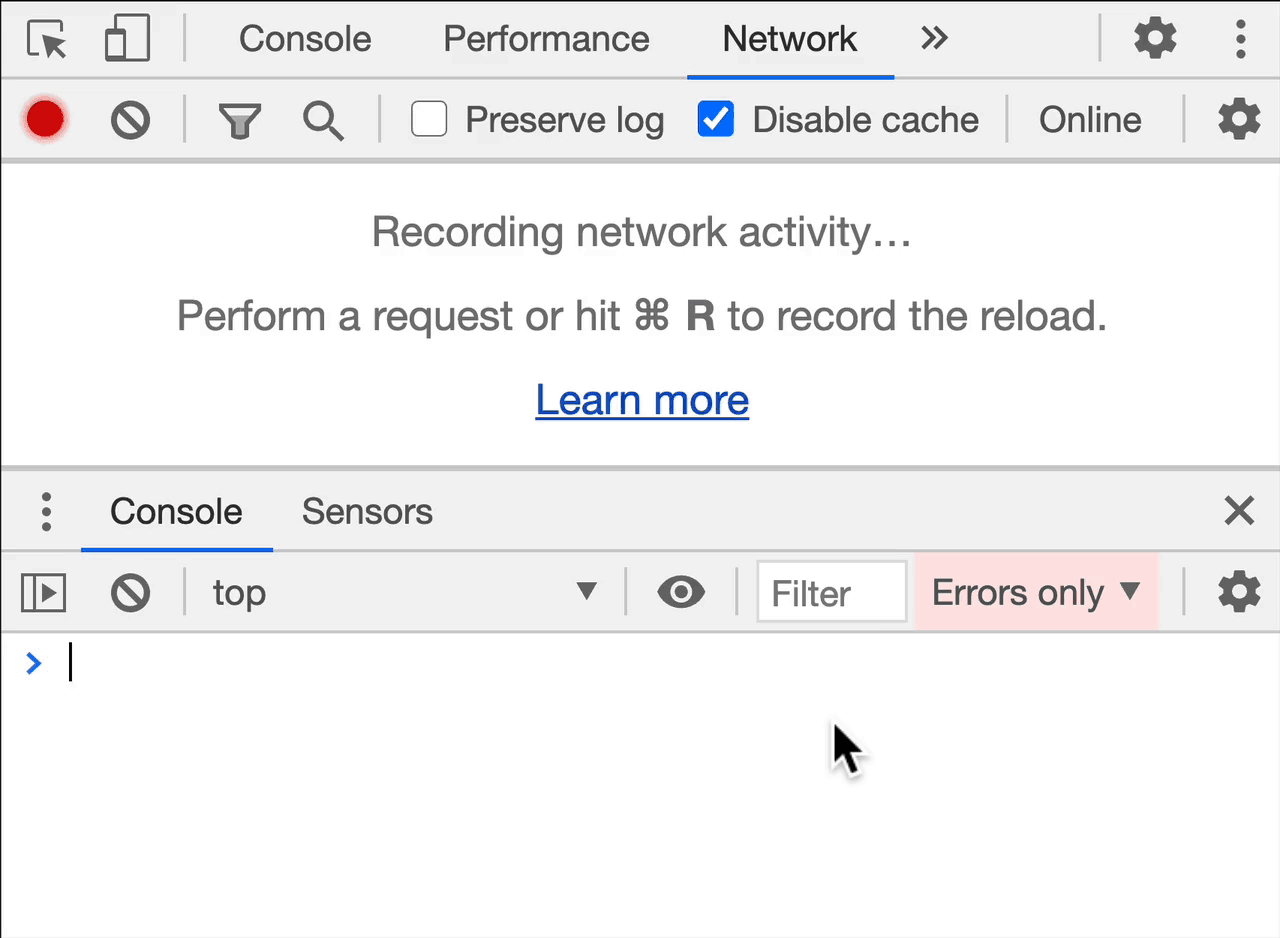Show the console sidebar icon
The image size is (1280, 938).
click(x=44, y=593)
